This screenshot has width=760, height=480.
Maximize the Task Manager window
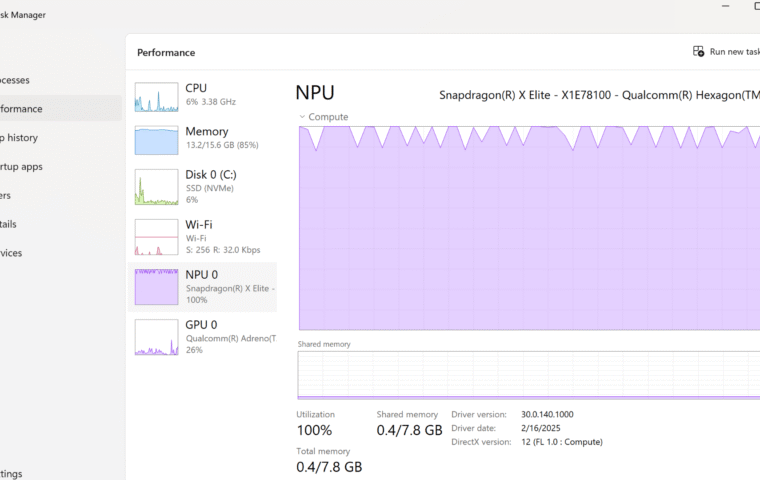pyautogui.click(x=755, y=6)
